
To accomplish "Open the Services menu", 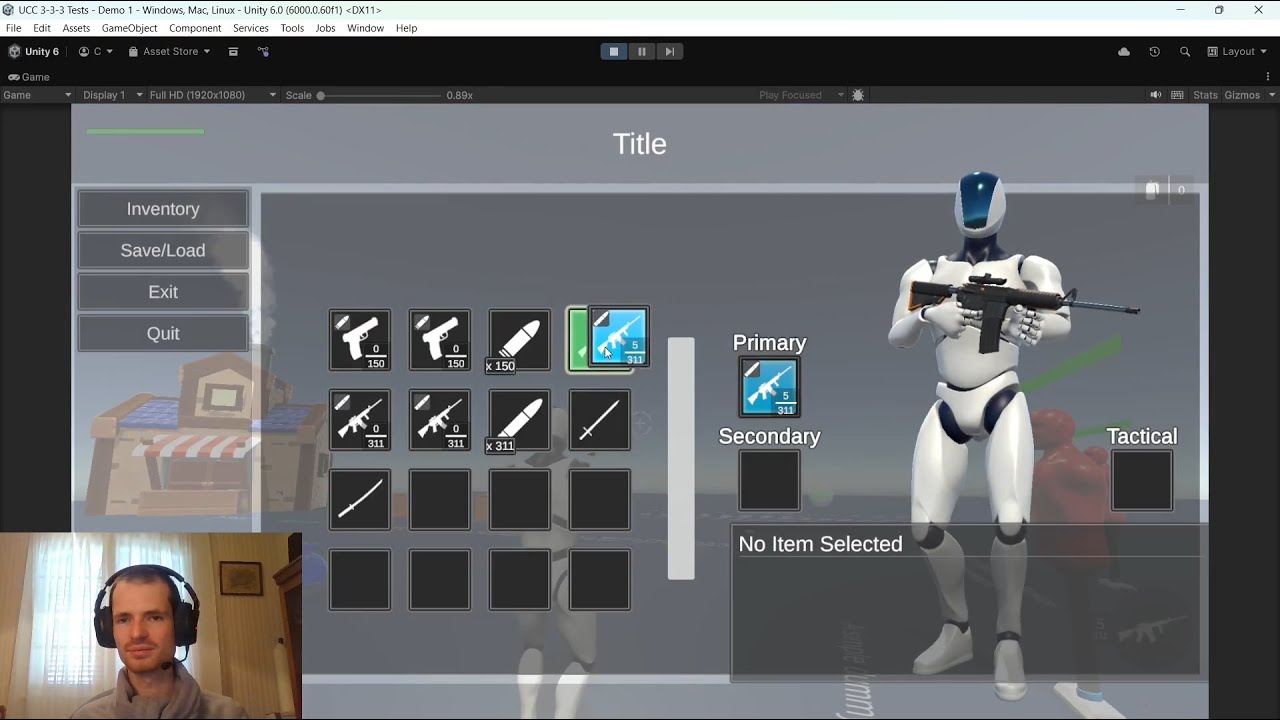I will 251,28.
